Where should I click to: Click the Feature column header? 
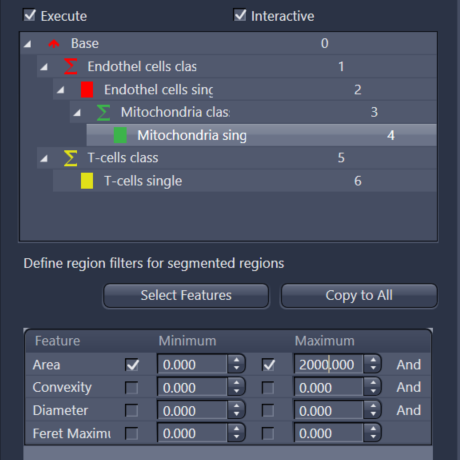tap(57, 341)
